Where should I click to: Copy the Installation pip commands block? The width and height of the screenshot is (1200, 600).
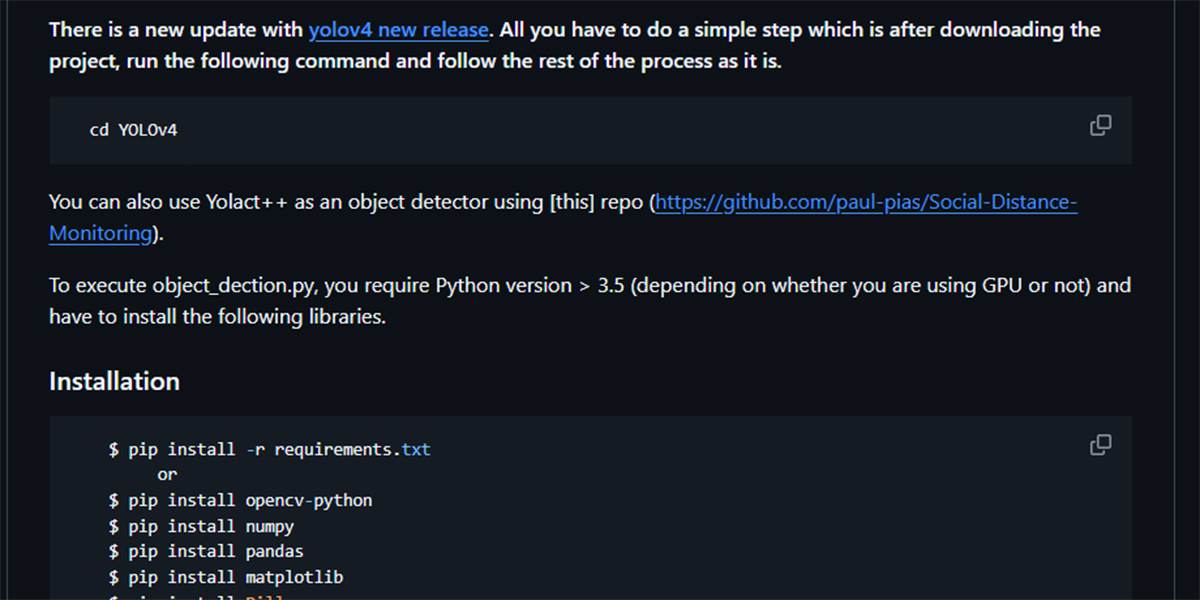pyautogui.click(x=1100, y=445)
